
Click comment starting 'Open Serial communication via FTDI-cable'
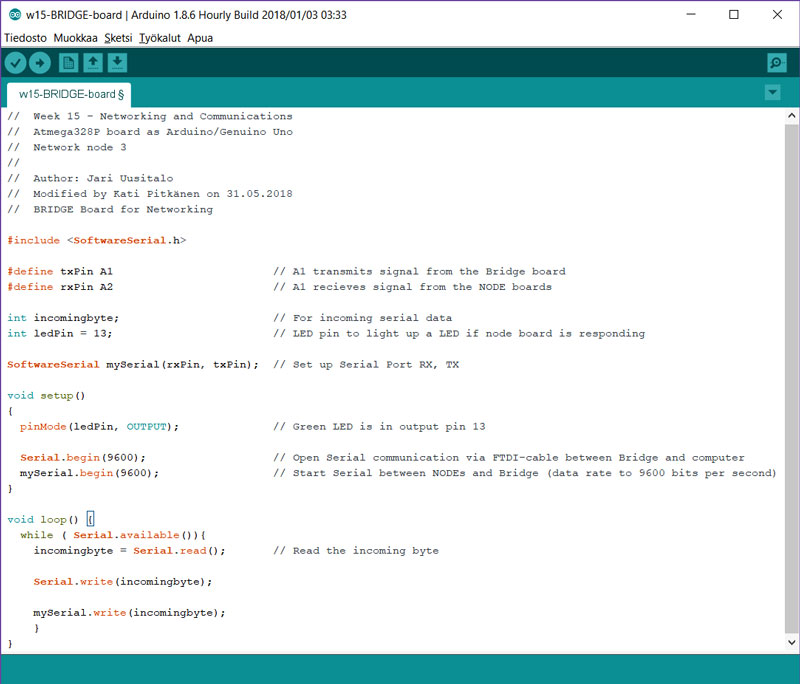pos(518,458)
